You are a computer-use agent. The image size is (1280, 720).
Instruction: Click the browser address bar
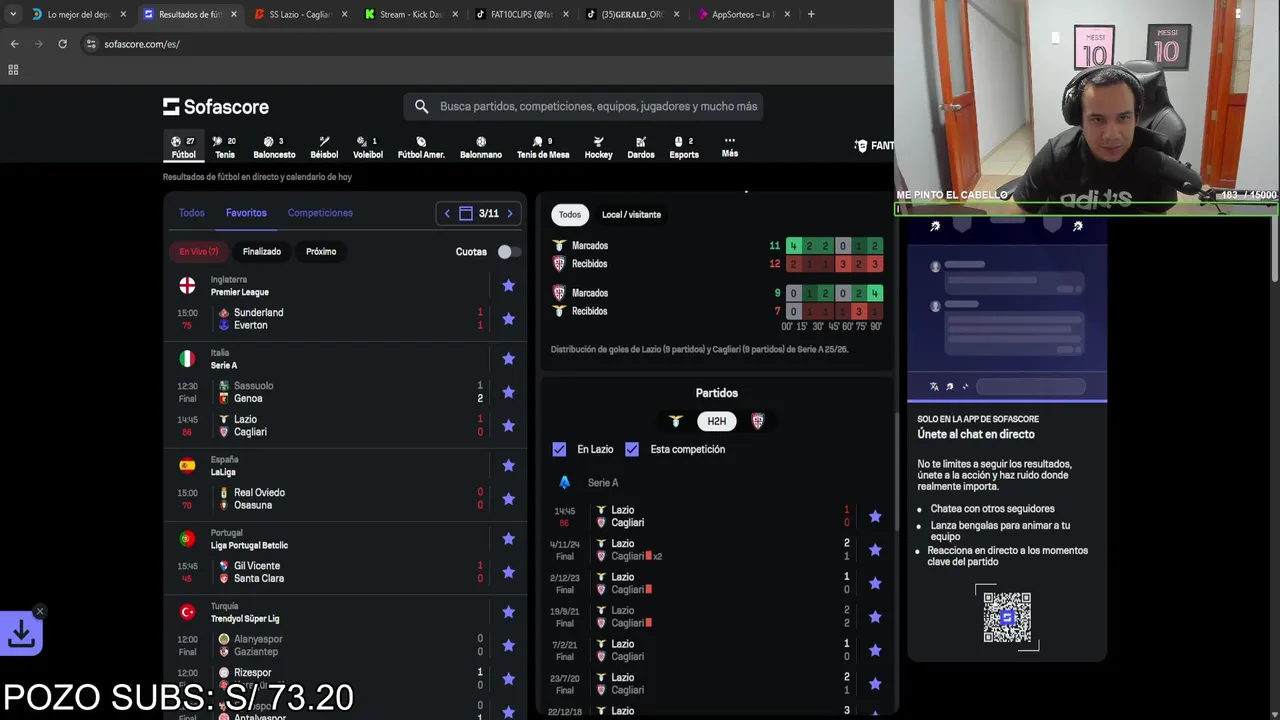tap(480, 44)
